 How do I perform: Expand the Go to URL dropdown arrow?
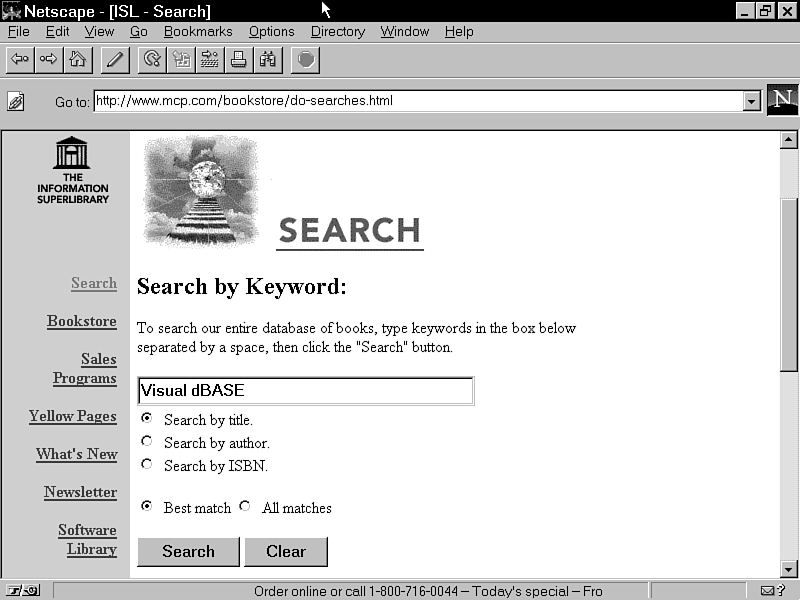tap(752, 101)
